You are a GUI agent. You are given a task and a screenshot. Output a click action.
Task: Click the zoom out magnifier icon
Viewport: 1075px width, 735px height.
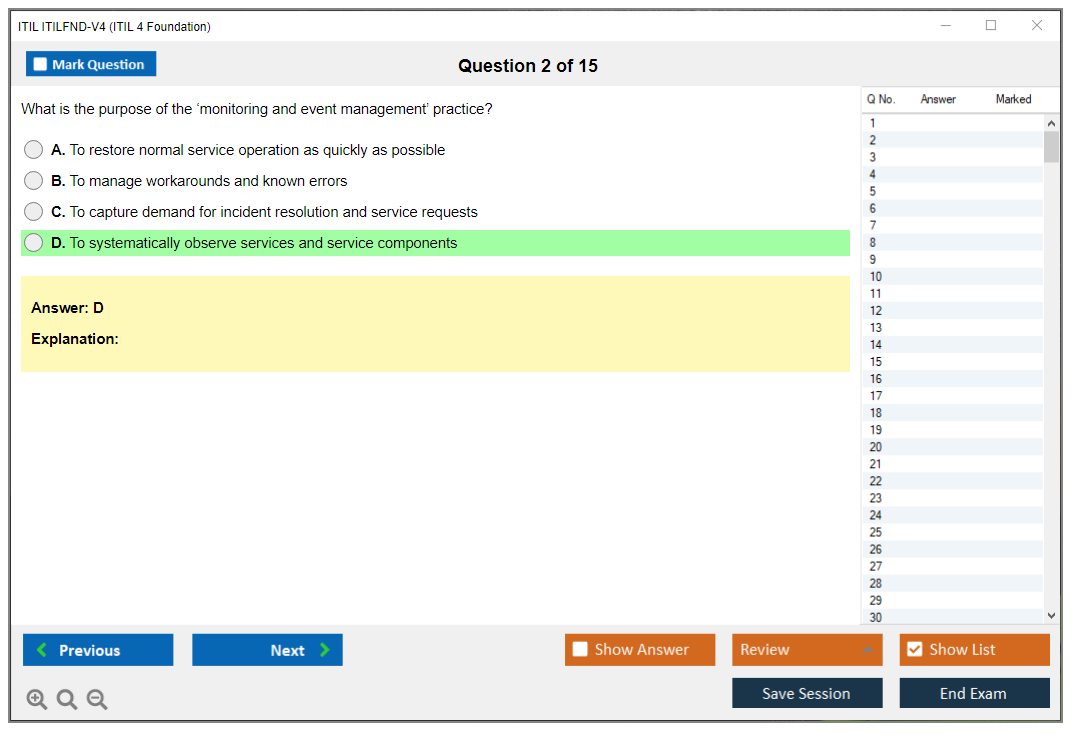pyautogui.click(x=97, y=700)
